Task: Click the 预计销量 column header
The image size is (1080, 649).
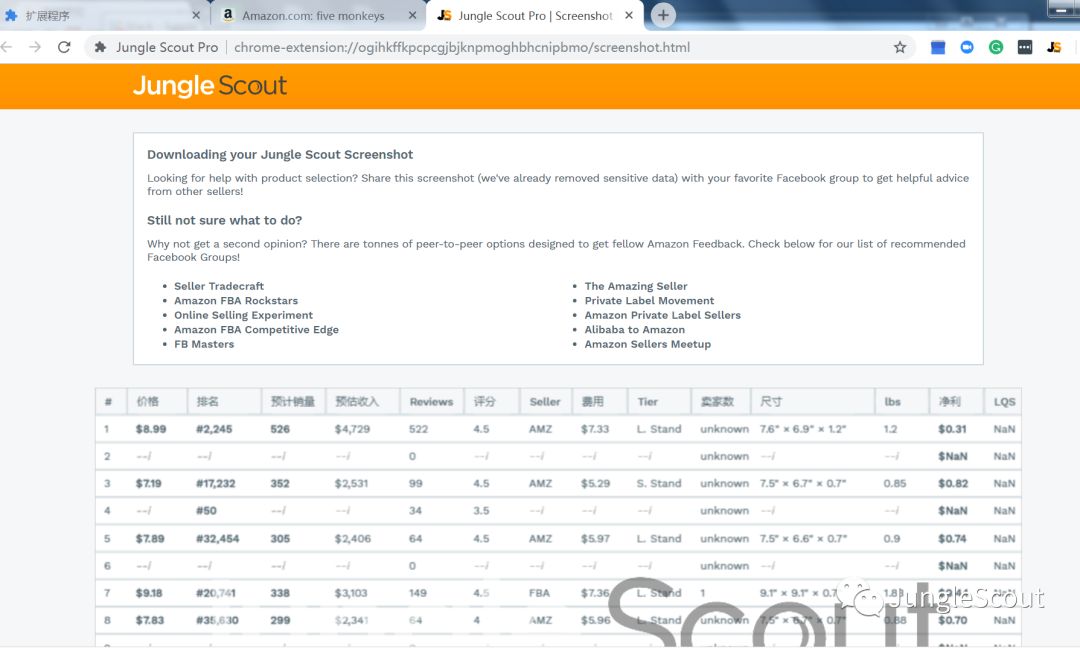Action: [x=293, y=402]
